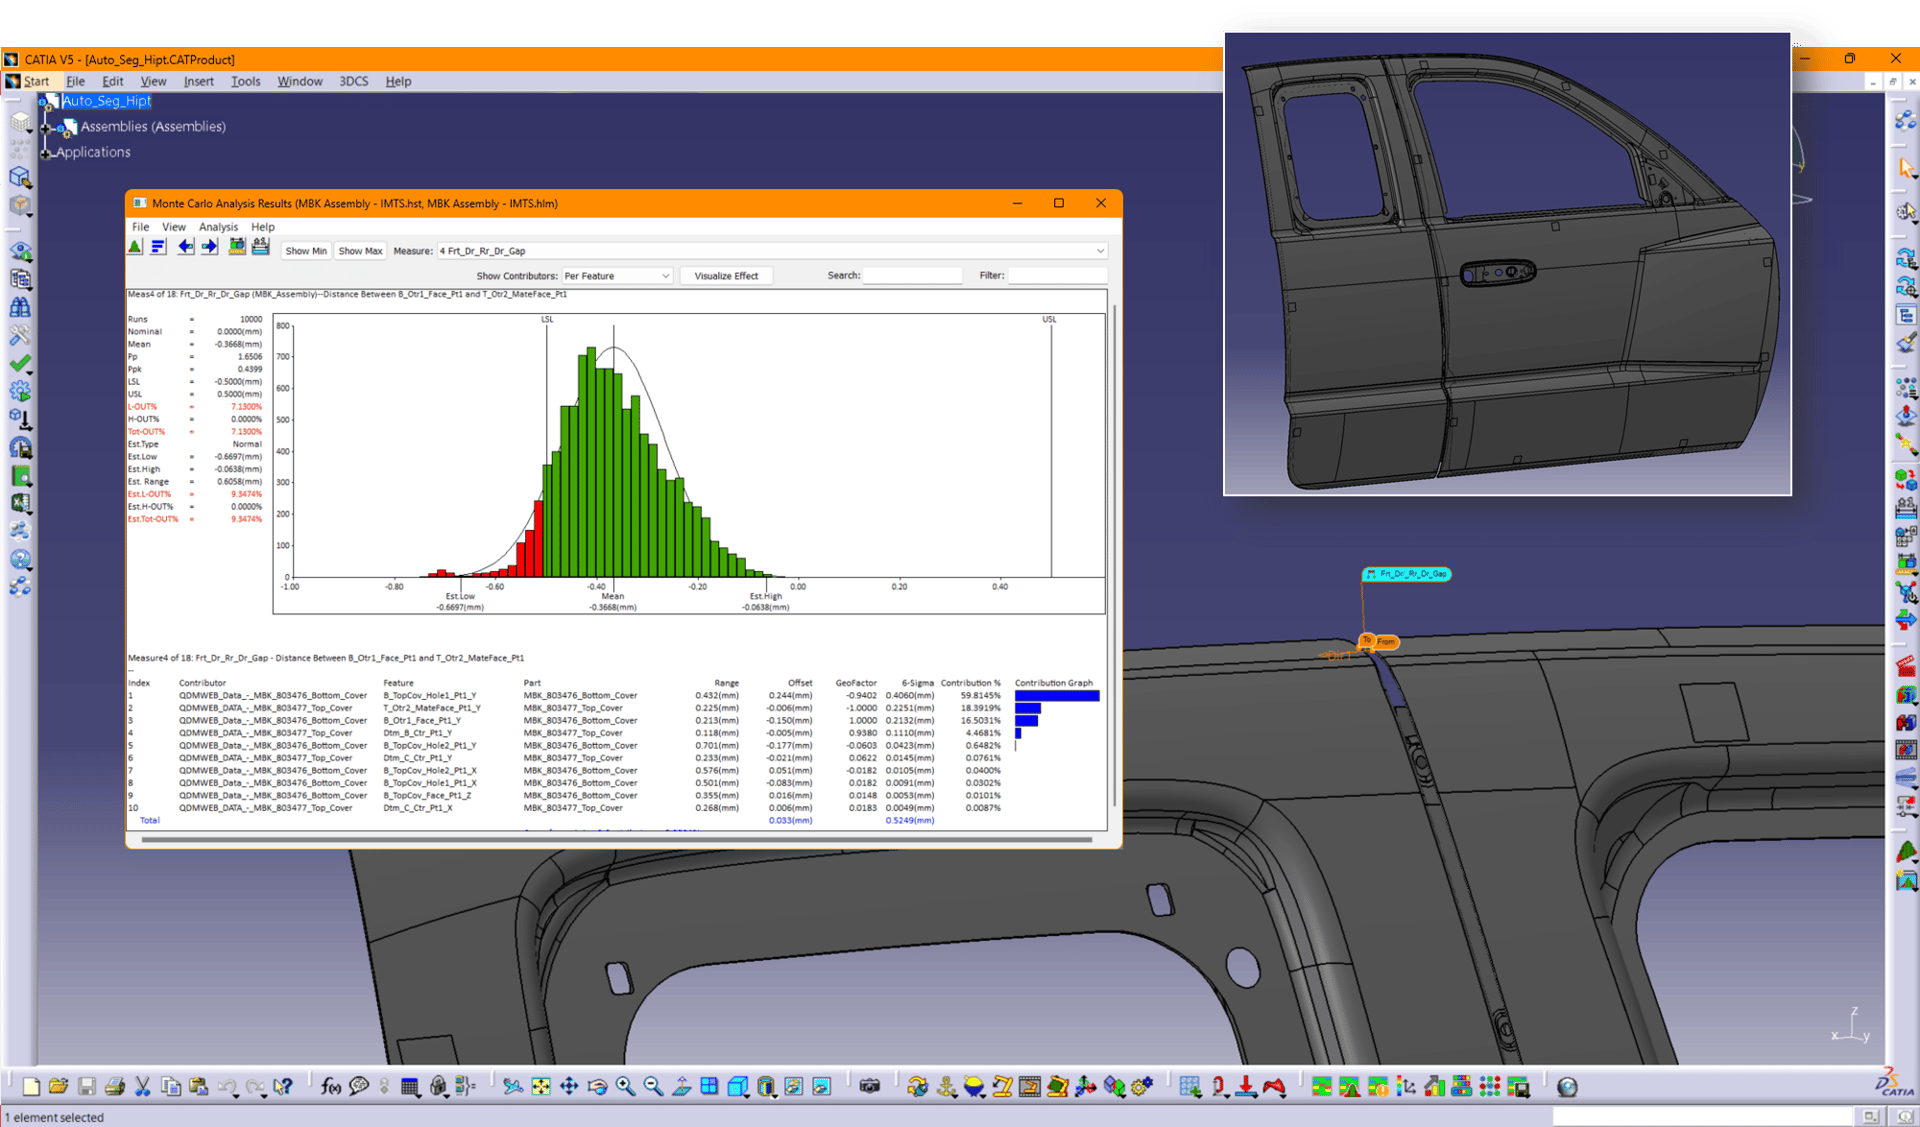The width and height of the screenshot is (1920, 1127).
Task: Open the Tools menu in CATIA menu bar
Action: 245,81
